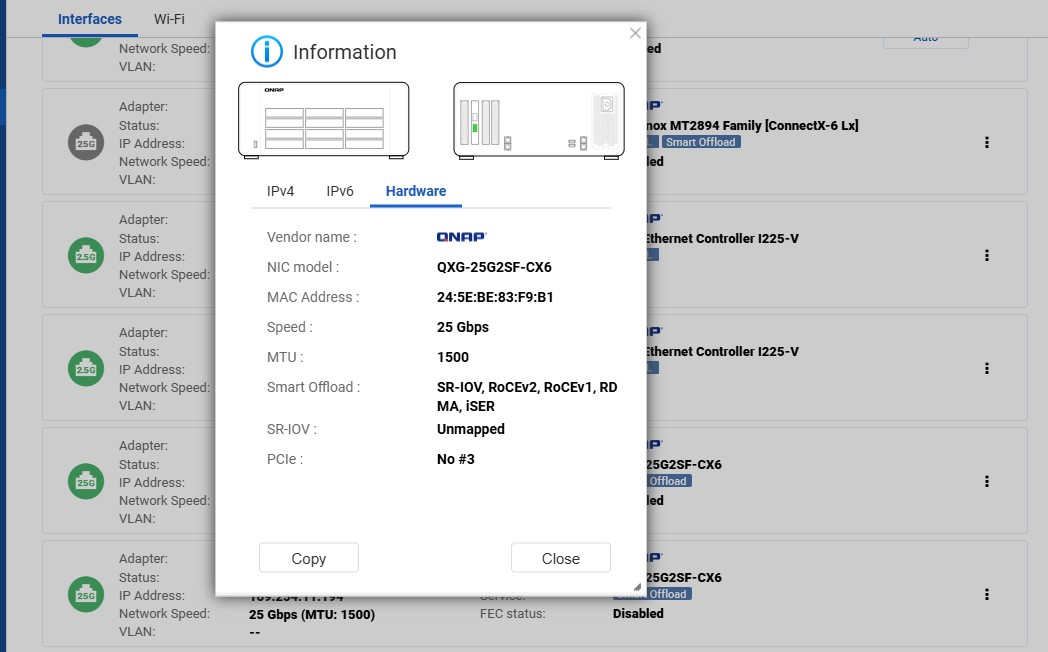Screen dimensions: 1048x652
Task: Open the Interfaces tab
Action: pyautogui.click(x=90, y=19)
